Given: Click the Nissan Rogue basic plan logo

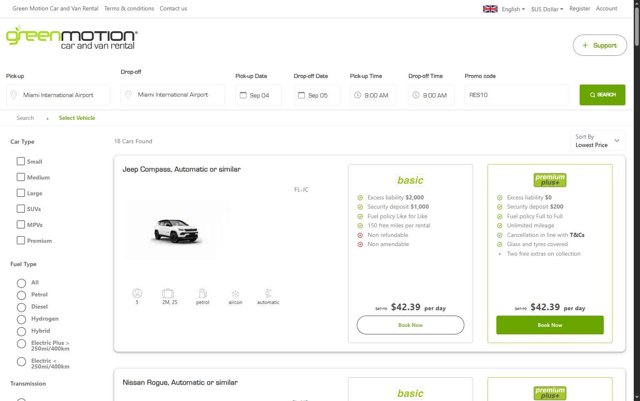Looking at the screenshot, I should pyautogui.click(x=410, y=393).
